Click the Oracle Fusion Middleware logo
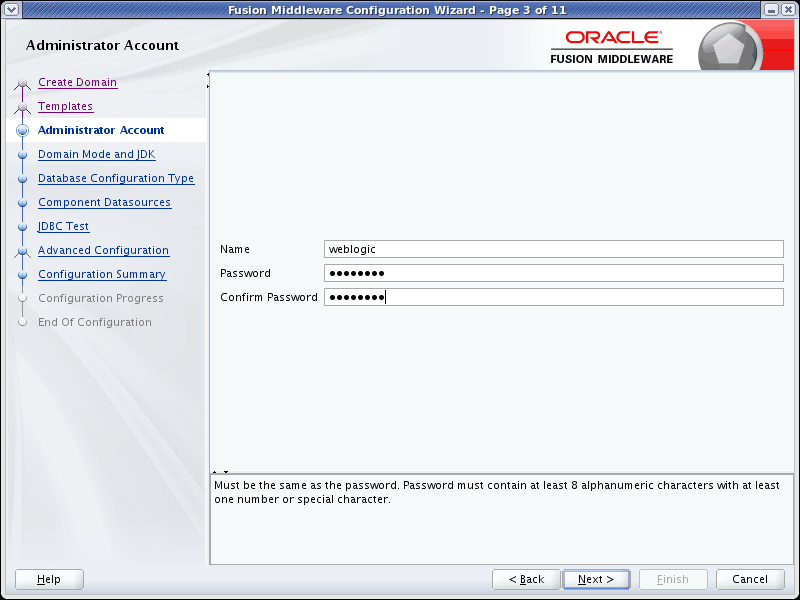This screenshot has height=600, width=800. 612,47
